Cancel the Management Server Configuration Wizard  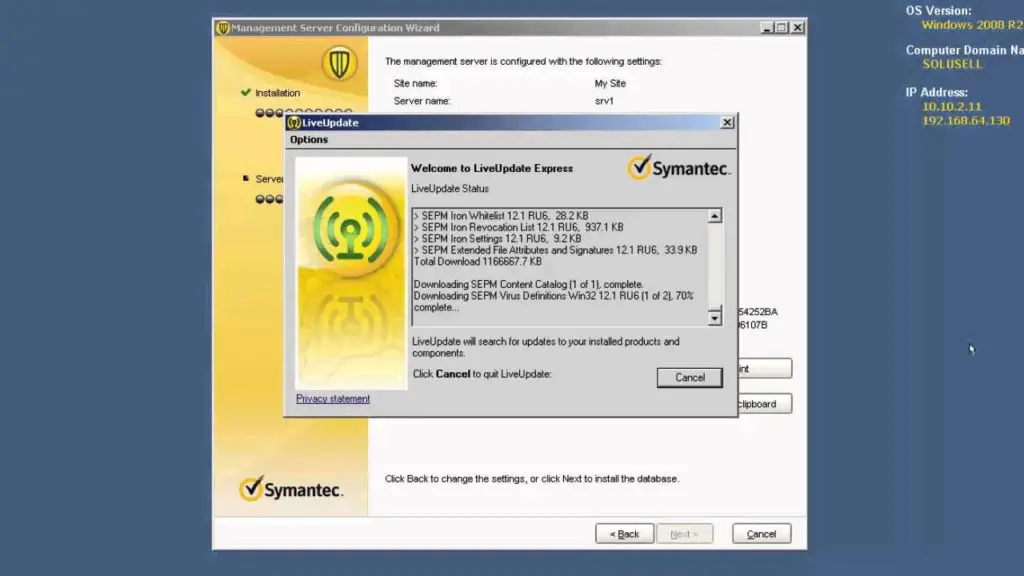coord(761,534)
